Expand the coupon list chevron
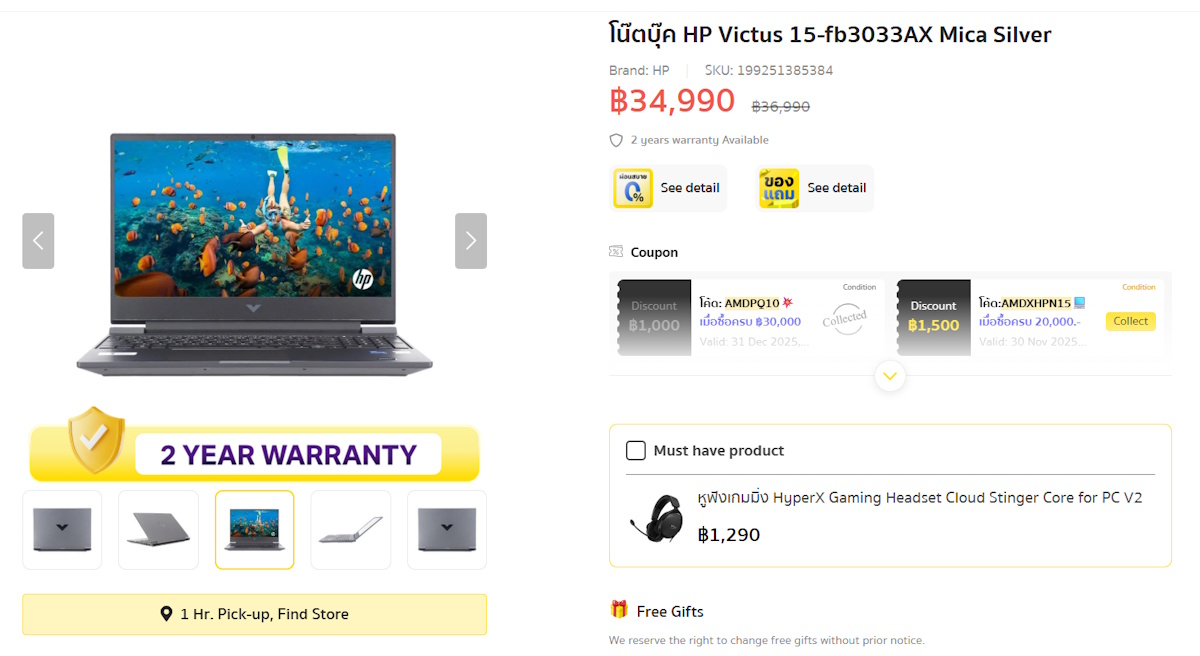The width and height of the screenshot is (1200, 656). (x=890, y=376)
